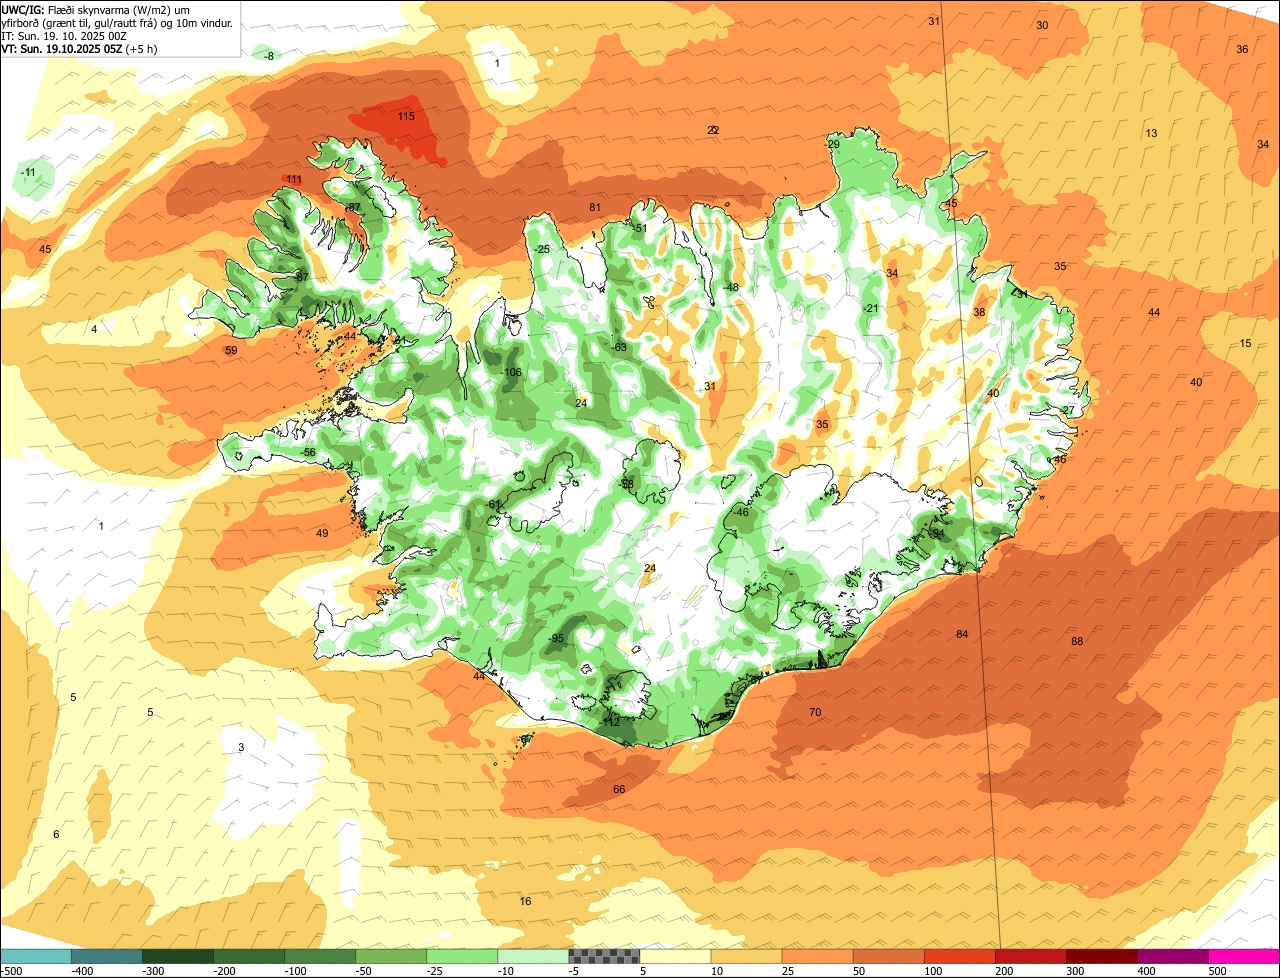Click the 112 value on the south coast
1280x978 pixels.
(x=612, y=722)
